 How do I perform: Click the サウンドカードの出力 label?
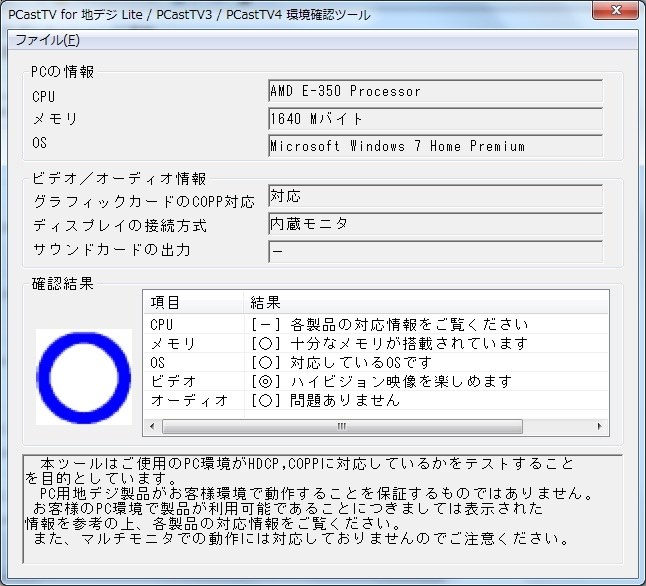[112, 249]
